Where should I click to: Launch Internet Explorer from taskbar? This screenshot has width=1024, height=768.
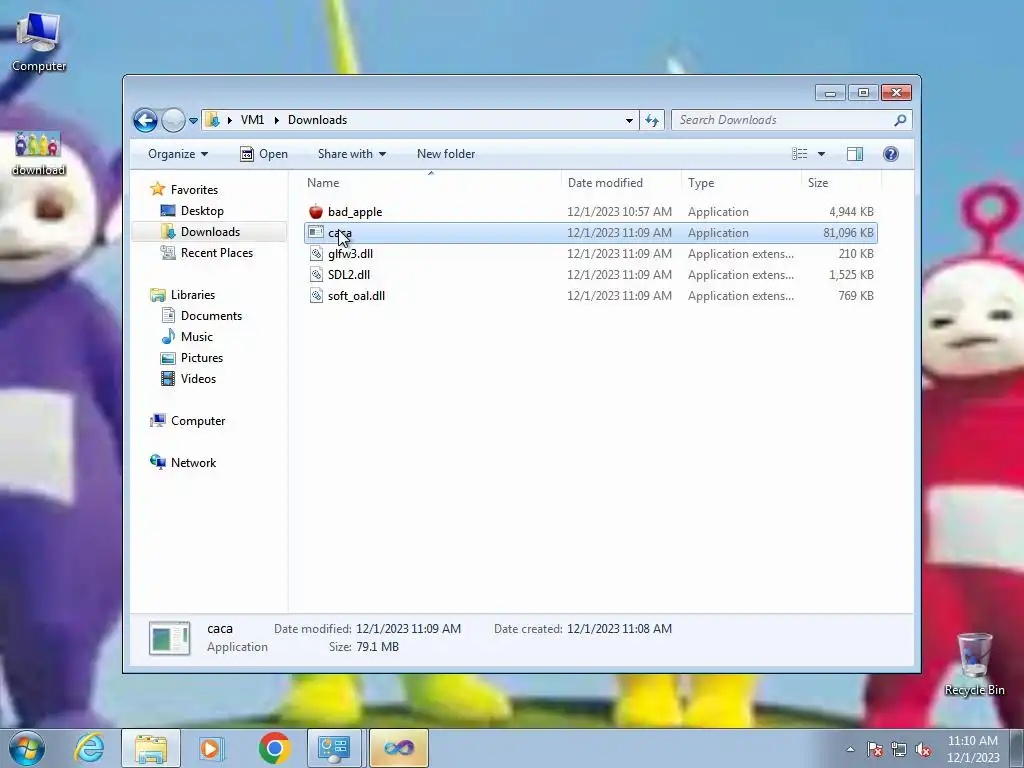89,748
